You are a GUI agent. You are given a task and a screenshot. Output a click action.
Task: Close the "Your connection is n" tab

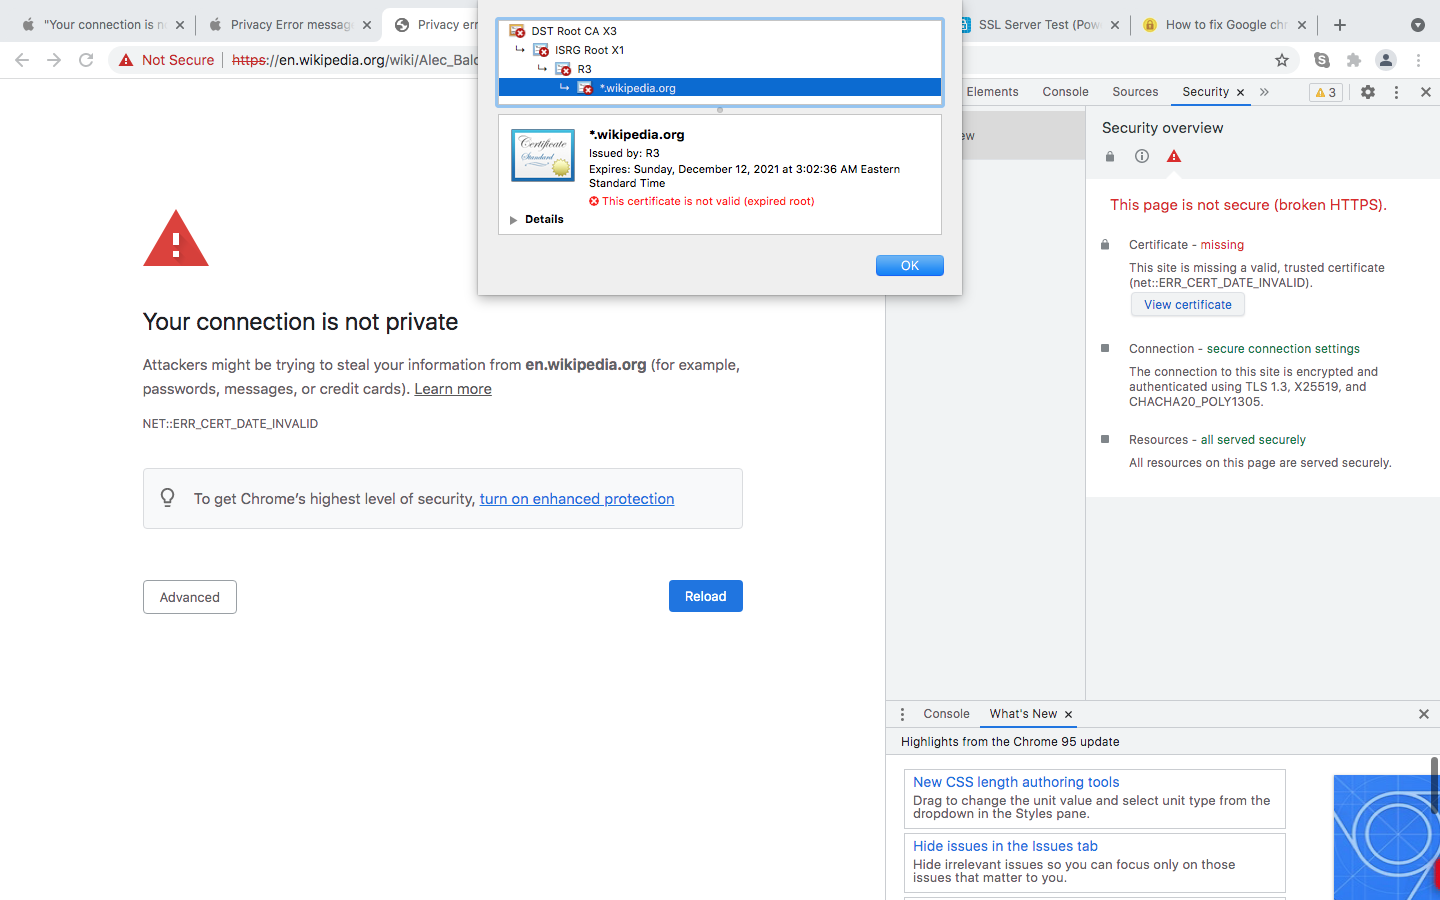(x=180, y=25)
